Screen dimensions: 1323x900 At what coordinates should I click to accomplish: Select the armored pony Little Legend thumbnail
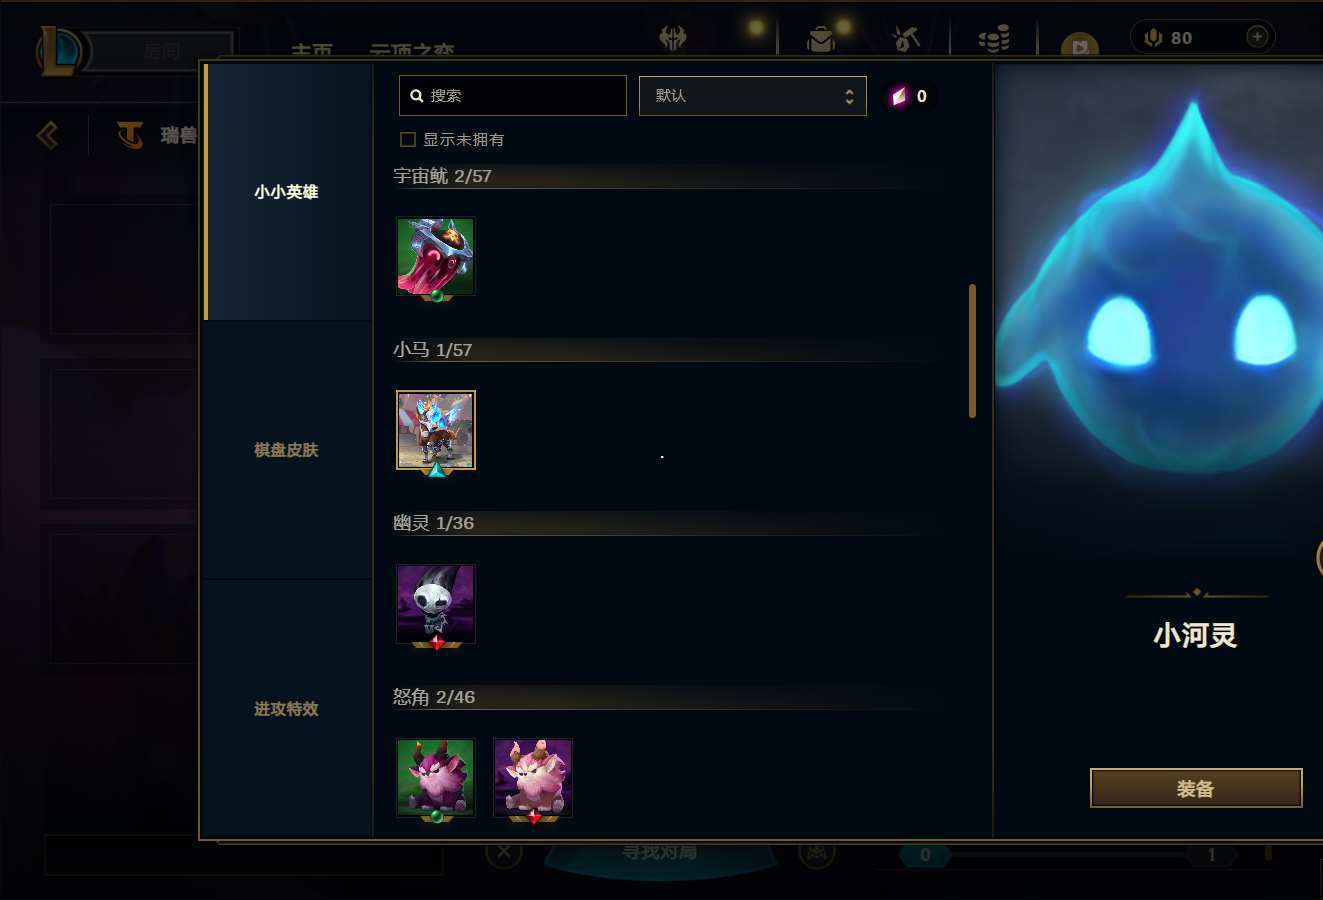[x=435, y=430]
